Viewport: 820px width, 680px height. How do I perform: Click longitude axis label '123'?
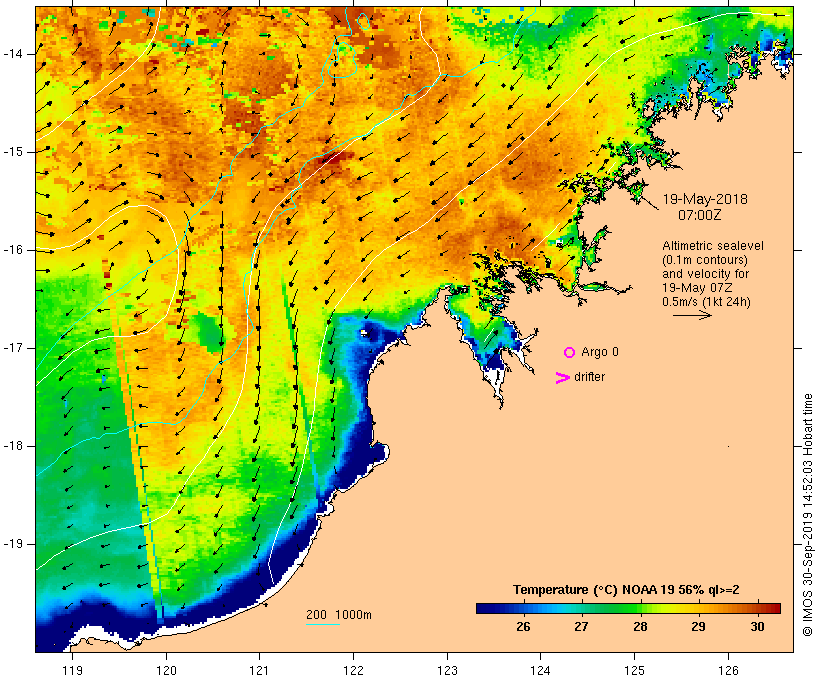coord(447,670)
